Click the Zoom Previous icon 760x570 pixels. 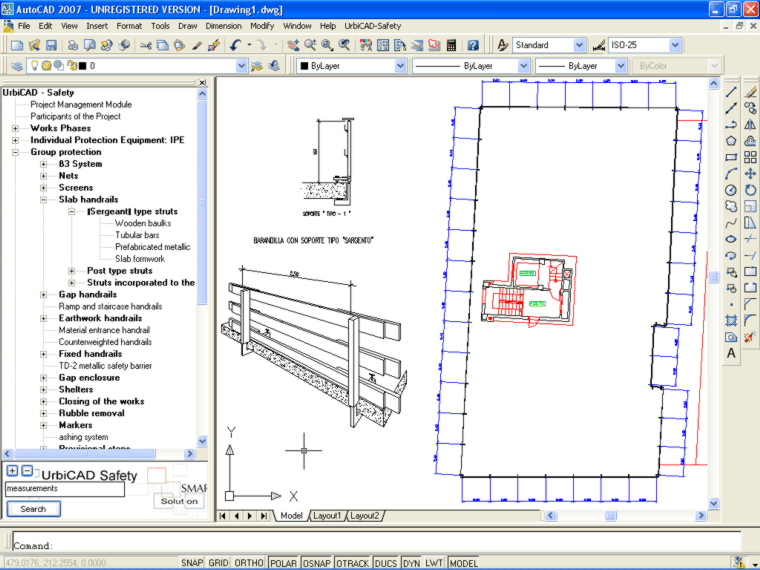[x=345, y=45]
